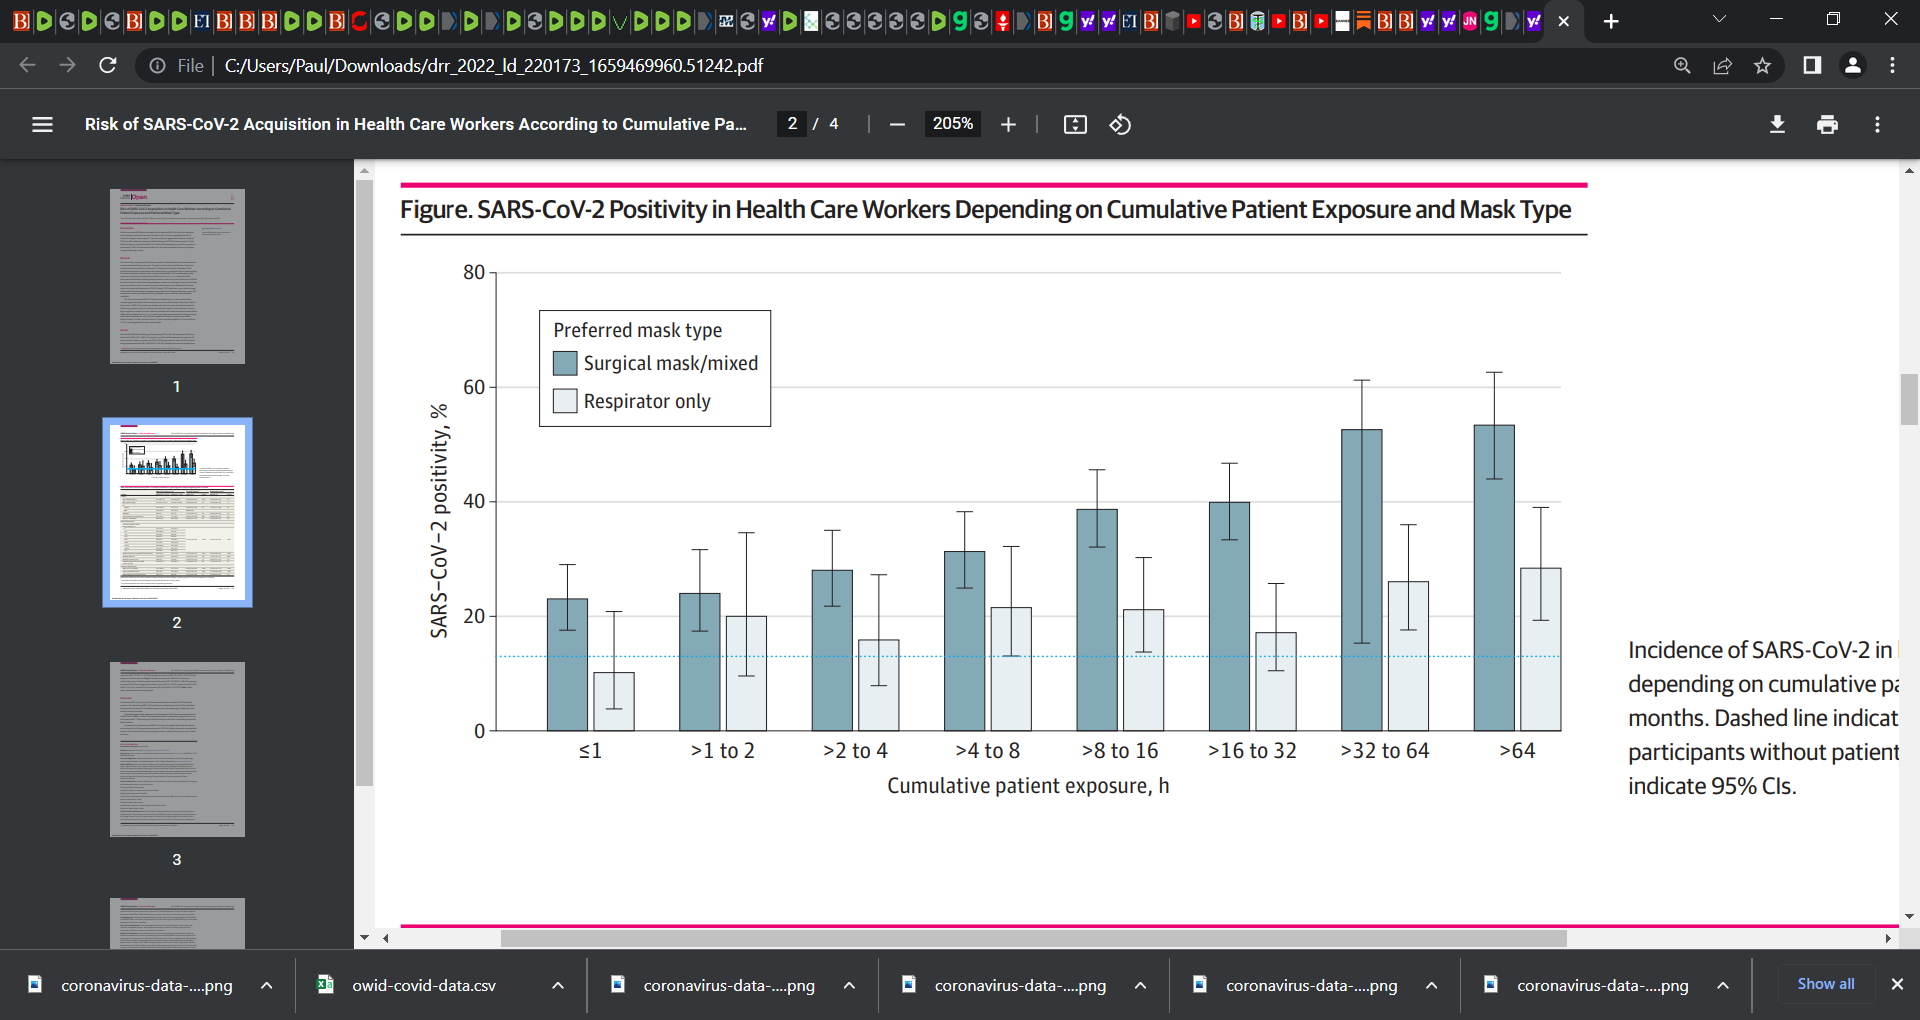Select page 2 thumbnail
This screenshot has width=1920, height=1020.
[x=177, y=512]
